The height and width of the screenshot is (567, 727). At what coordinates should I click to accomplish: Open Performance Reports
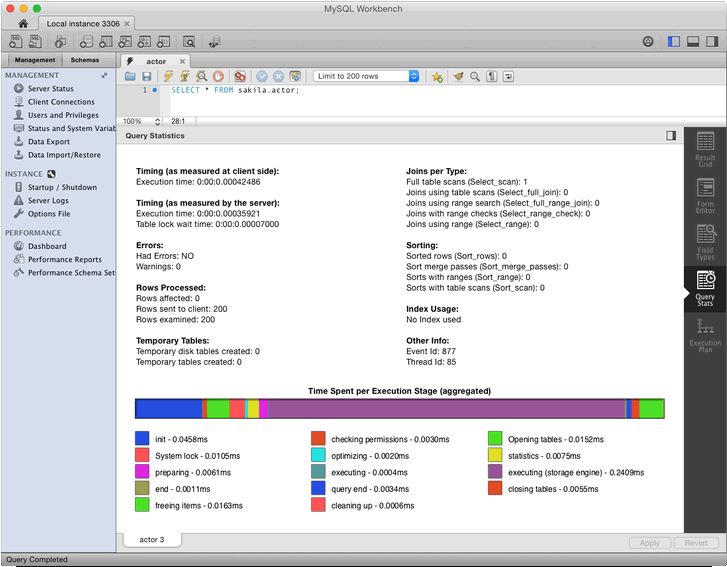click(64, 260)
